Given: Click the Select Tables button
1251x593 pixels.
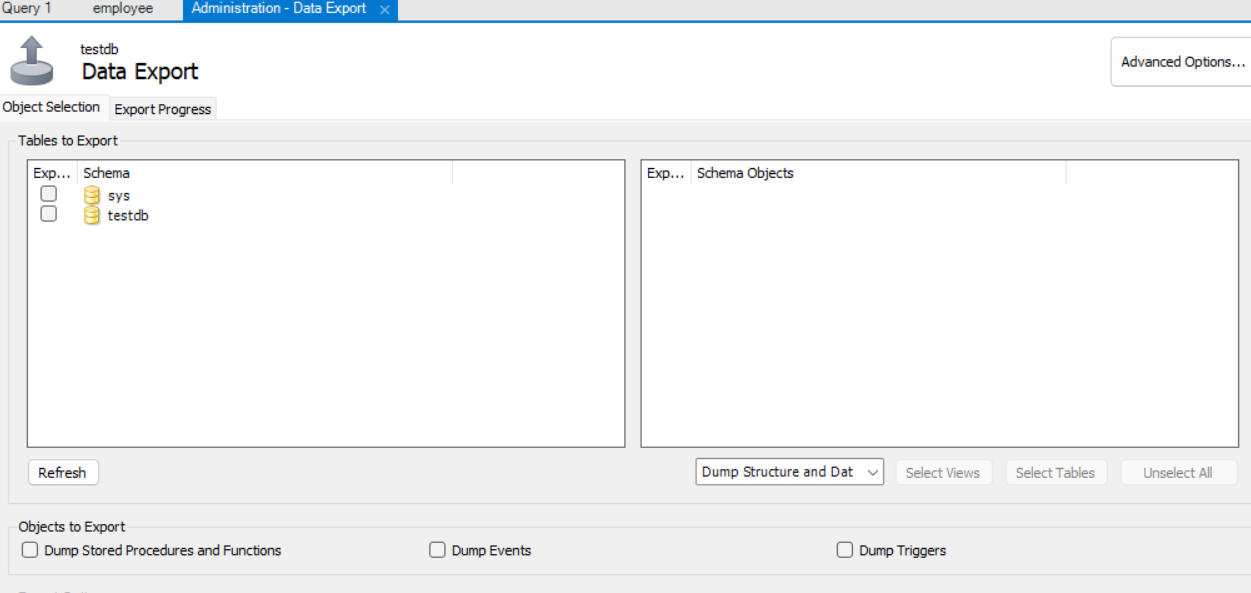Looking at the screenshot, I should click(x=1055, y=473).
